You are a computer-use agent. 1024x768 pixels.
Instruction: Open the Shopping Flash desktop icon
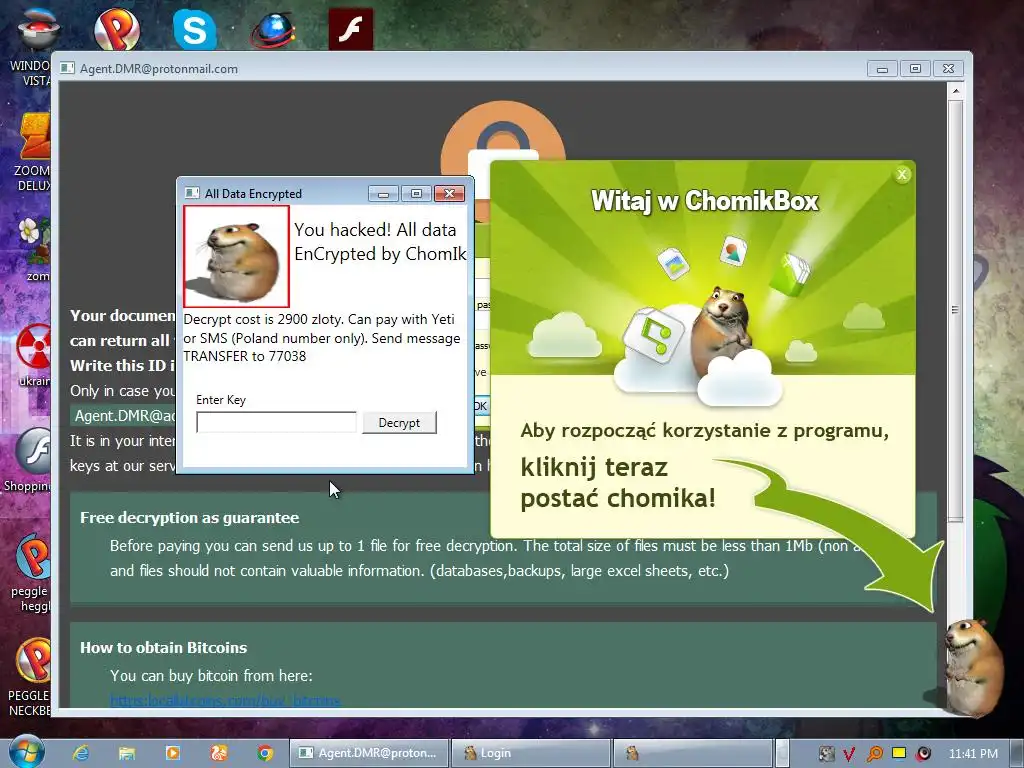click(x=27, y=460)
